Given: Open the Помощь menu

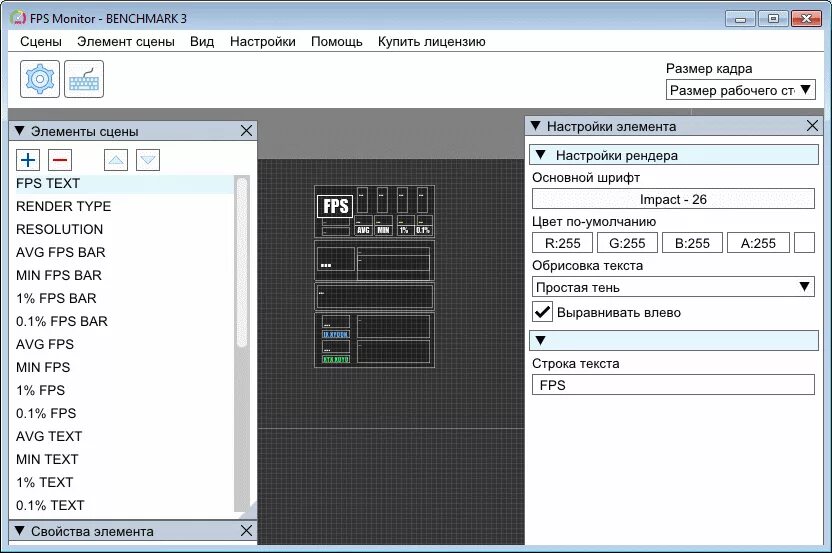Looking at the screenshot, I should [x=336, y=41].
